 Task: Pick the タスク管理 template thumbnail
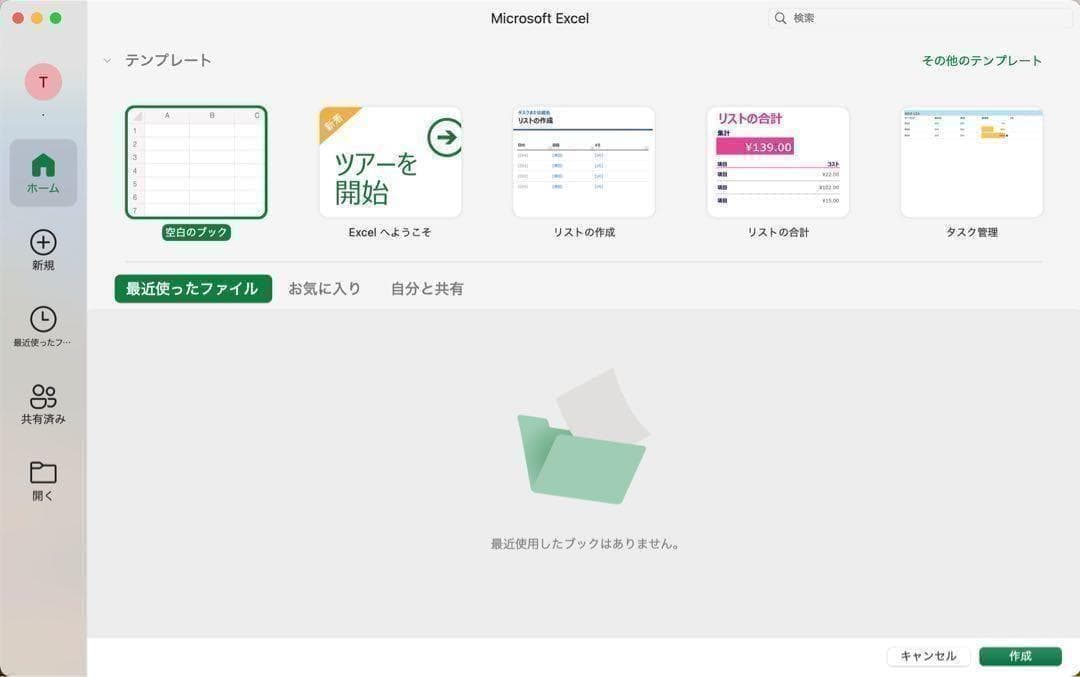click(971, 162)
